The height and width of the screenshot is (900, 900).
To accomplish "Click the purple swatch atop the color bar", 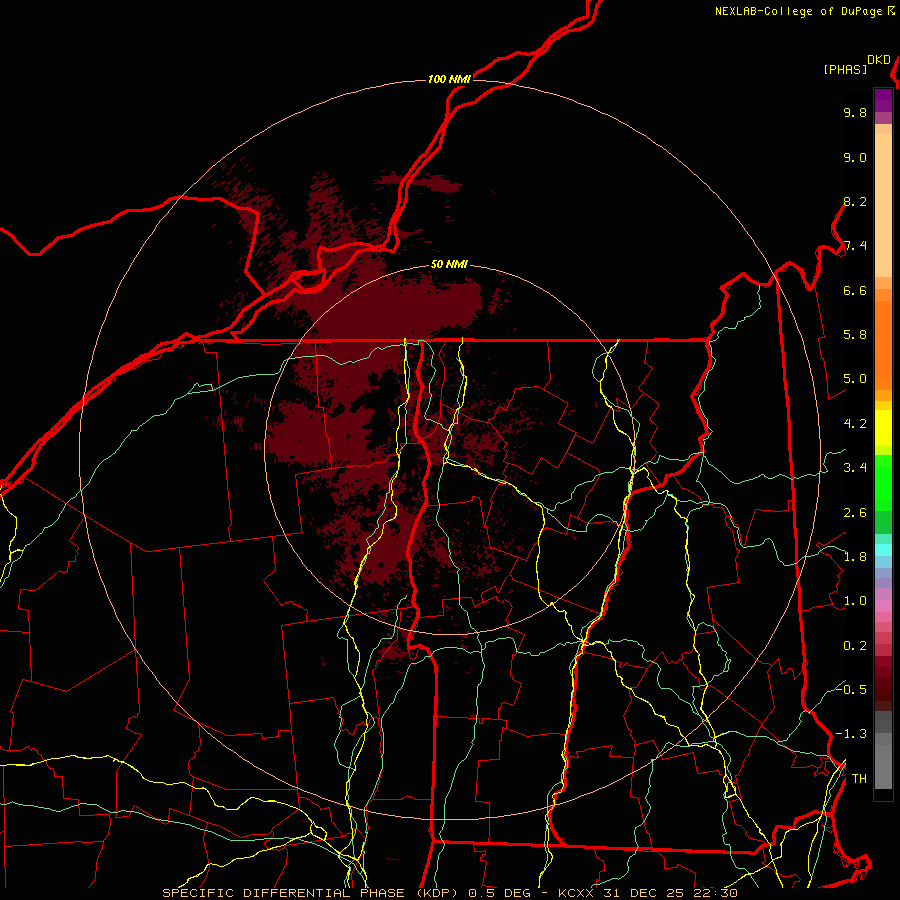I will 883,100.
